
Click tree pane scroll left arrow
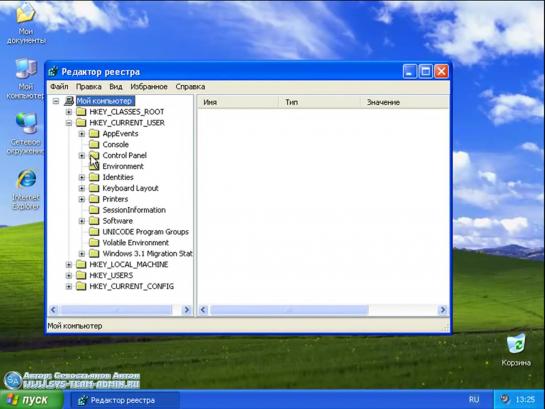click(x=53, y=310)
